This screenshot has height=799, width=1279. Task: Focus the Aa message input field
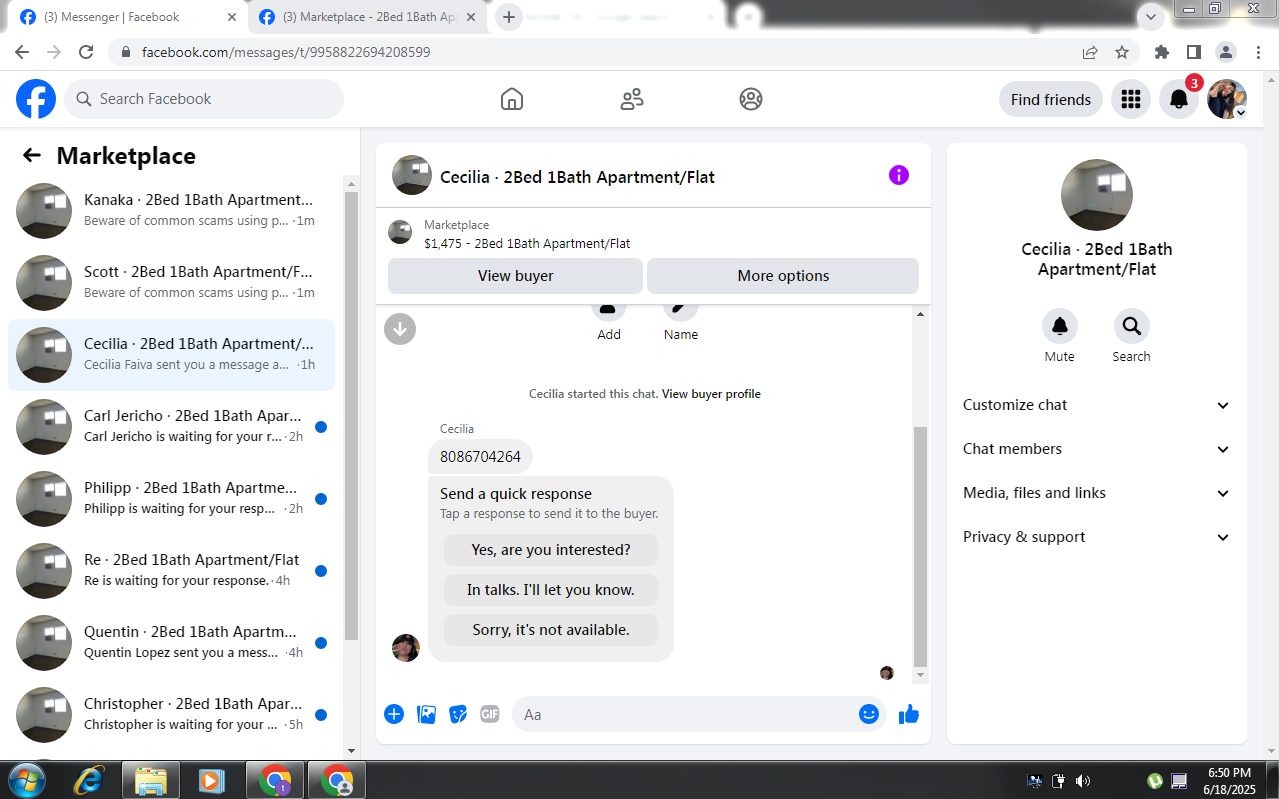[685, 714]
